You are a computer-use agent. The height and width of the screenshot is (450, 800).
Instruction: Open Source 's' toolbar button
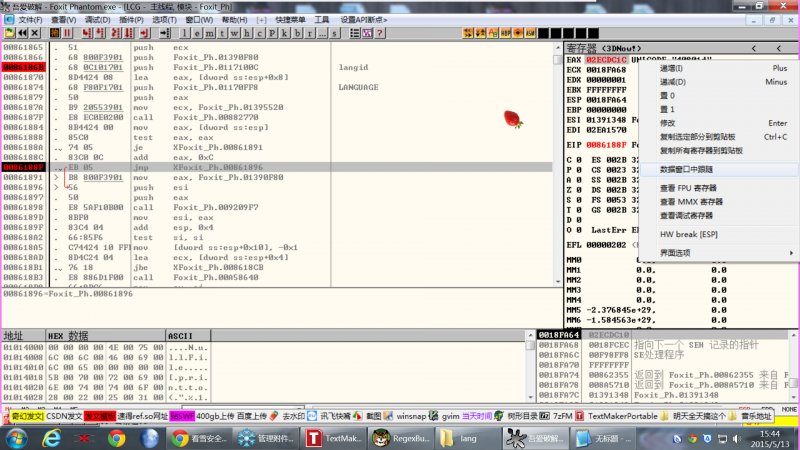pyautogui.click(x=335, y=33)
